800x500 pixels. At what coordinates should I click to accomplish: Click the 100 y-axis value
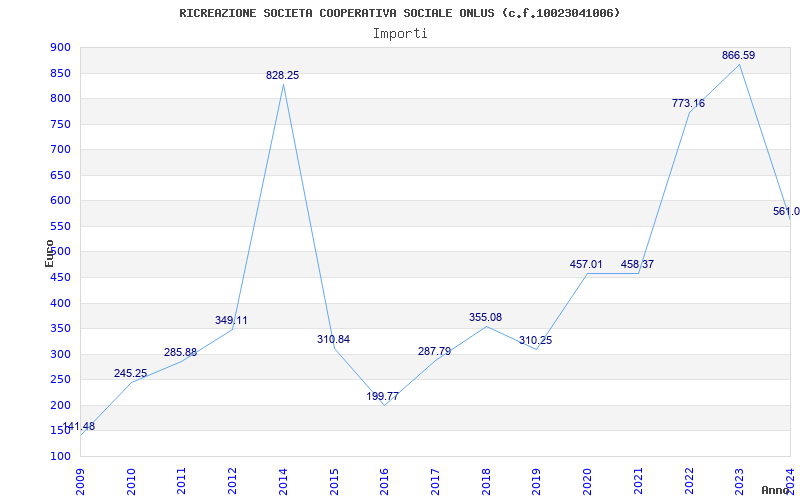(x=60, y=457)
